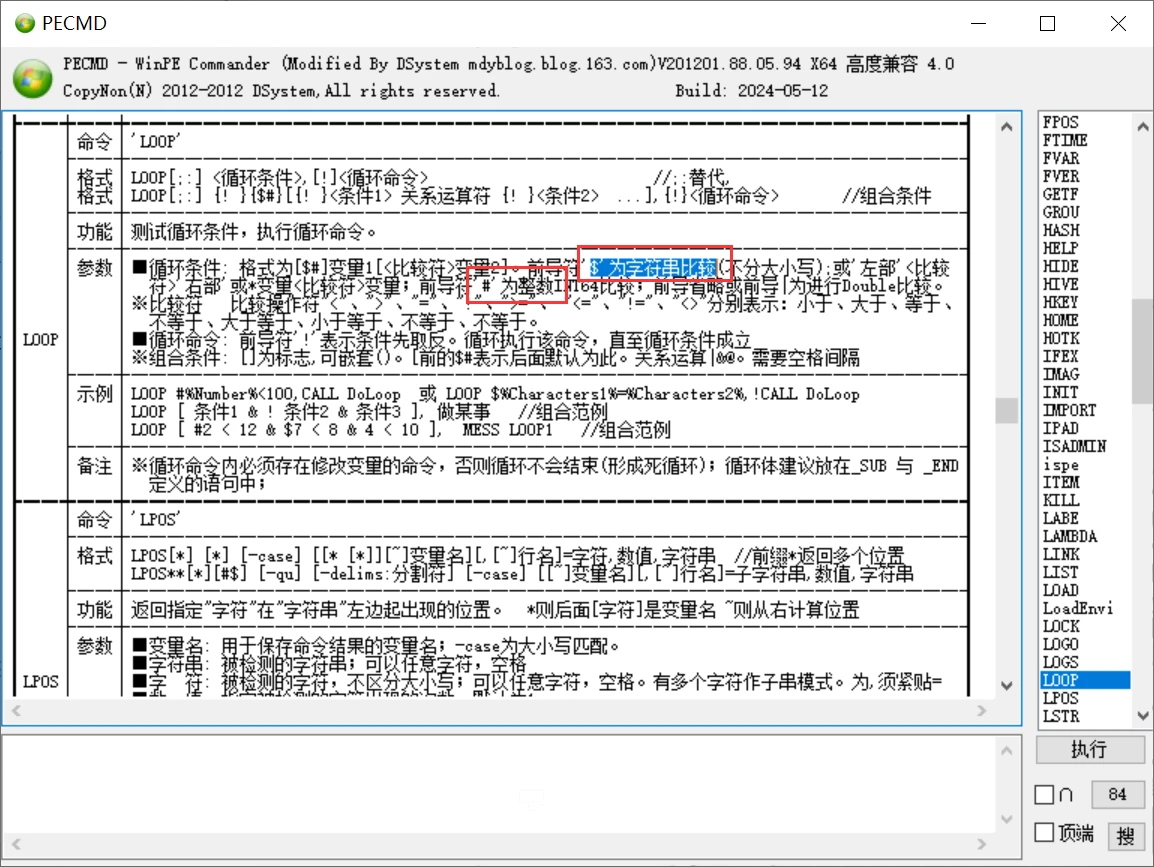Image resolution: width=1154 pixels, height=867 pixels.
Task: Select the KILL command entry
Action: [x=1060, y=500]
